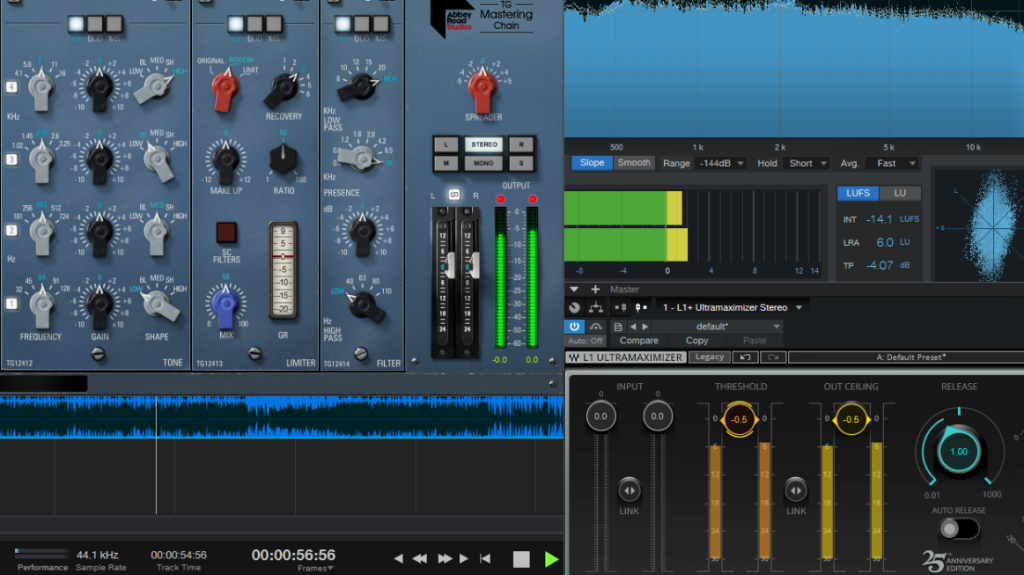Click the Ratio knob in Limiter module
1024x575 pixels.
(x=283, y=159)
